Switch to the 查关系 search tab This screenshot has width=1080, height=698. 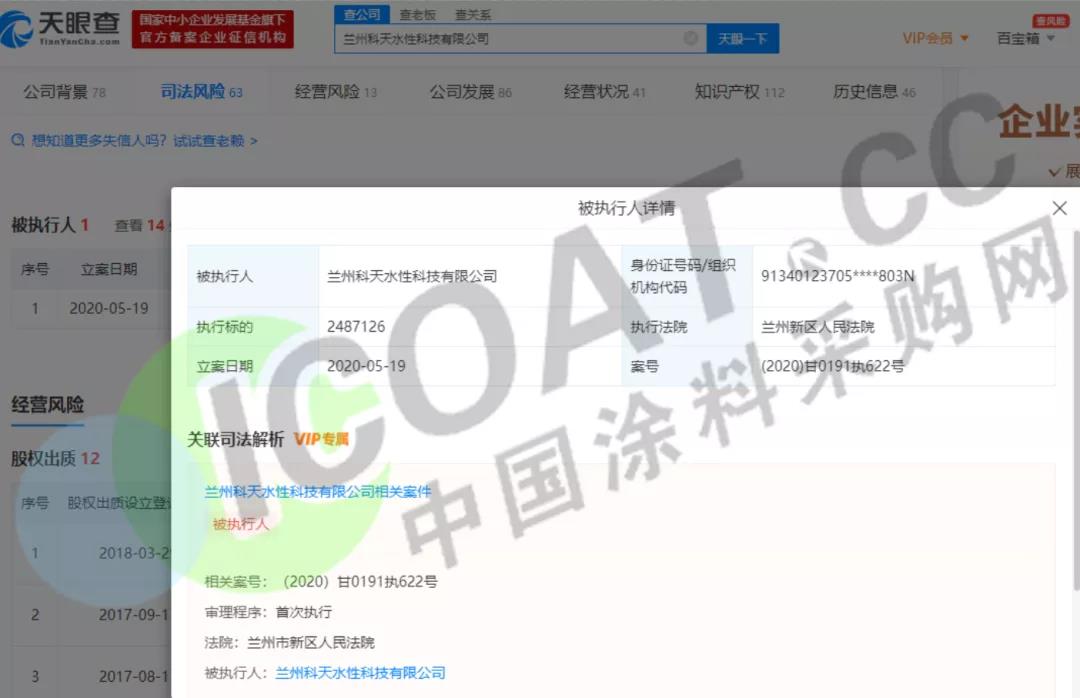(473, 14)
